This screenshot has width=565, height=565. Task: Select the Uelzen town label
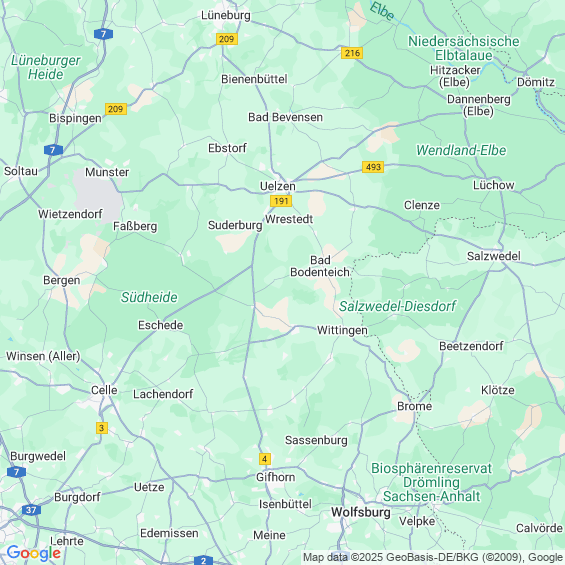point(278,186)
